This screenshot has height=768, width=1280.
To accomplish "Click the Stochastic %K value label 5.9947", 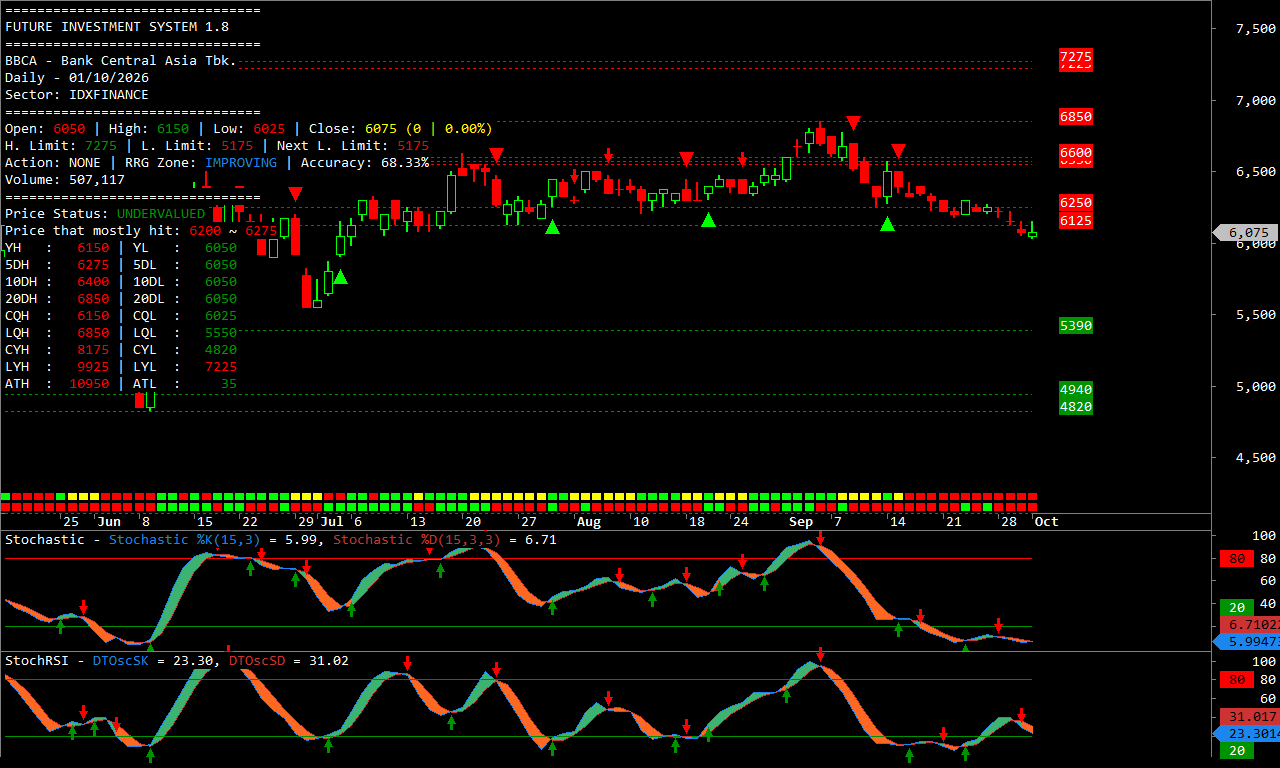I will coord(1246,642).
